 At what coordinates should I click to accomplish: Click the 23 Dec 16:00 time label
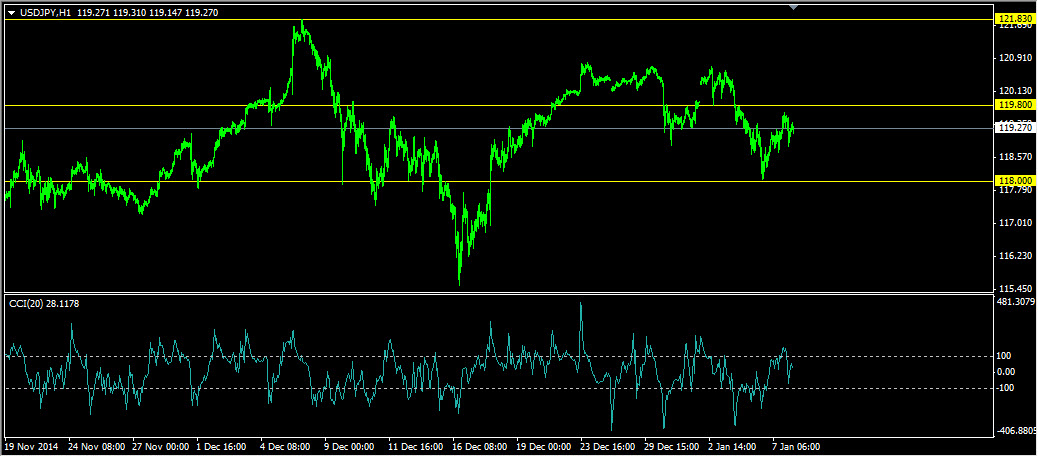[x=609, y=447]
